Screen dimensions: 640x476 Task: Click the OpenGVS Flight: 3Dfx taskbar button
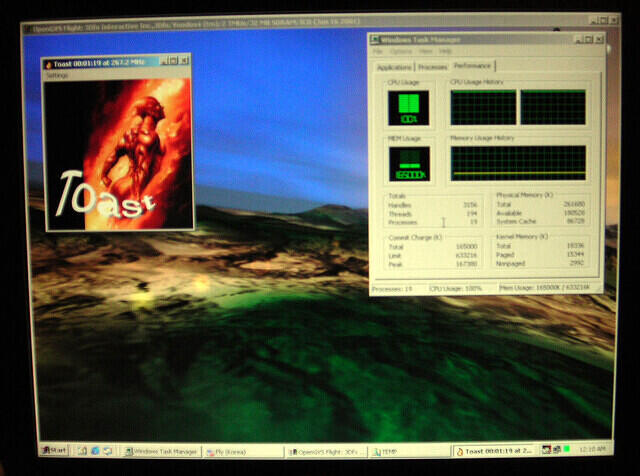tap(326, 452)
